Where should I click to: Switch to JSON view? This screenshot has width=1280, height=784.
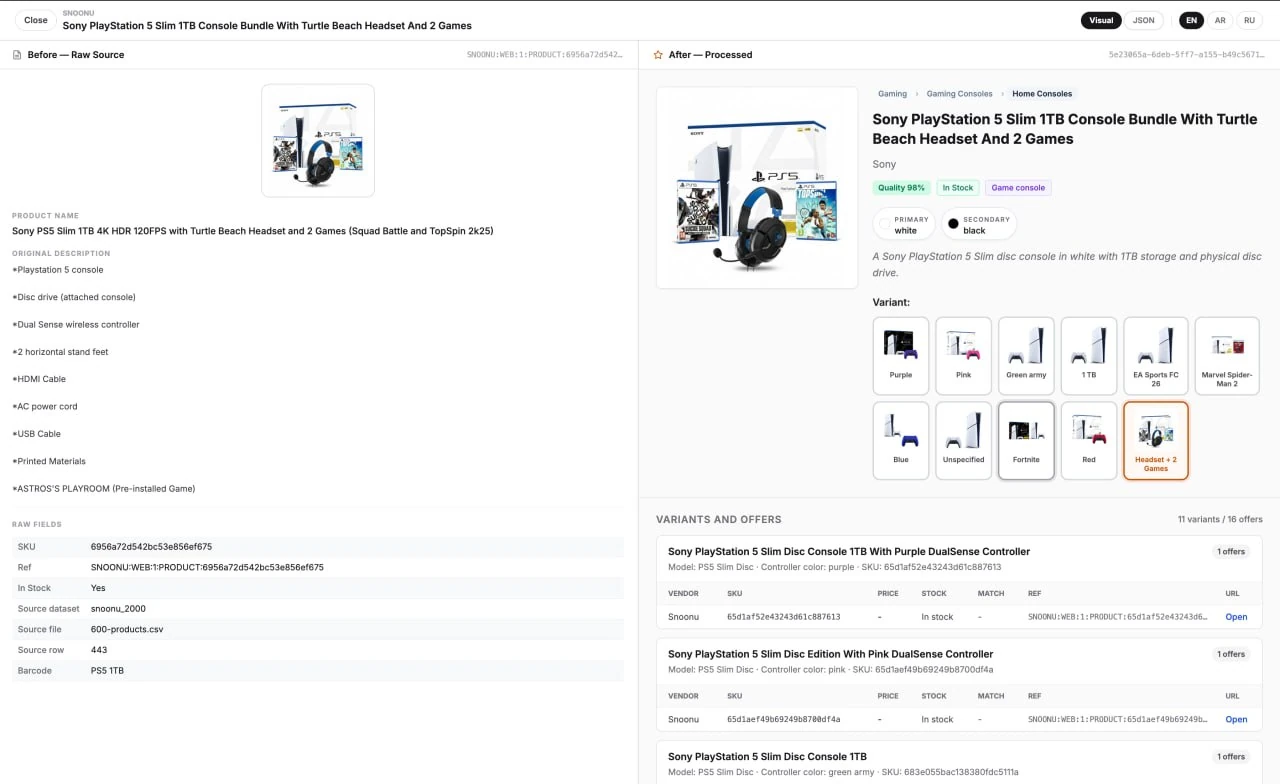pyautogui.click(x=1144, y=20)
